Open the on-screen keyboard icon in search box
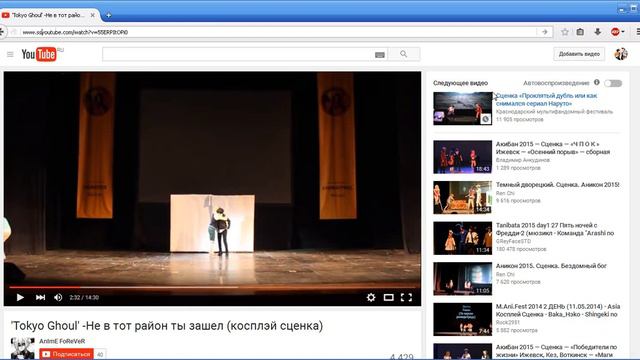Image resolution: width=640 pixels, height=360 pixels. [x=380, y=55]
